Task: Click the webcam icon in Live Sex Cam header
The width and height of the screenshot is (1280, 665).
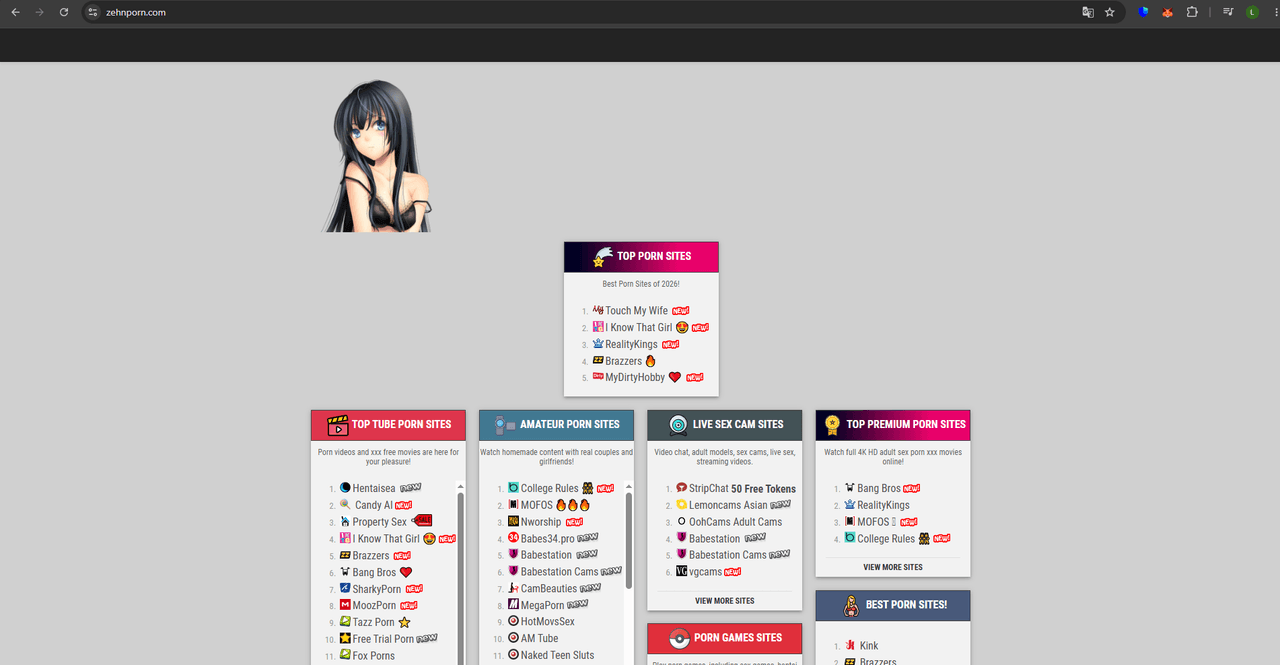Action: (x=678, y=424)
